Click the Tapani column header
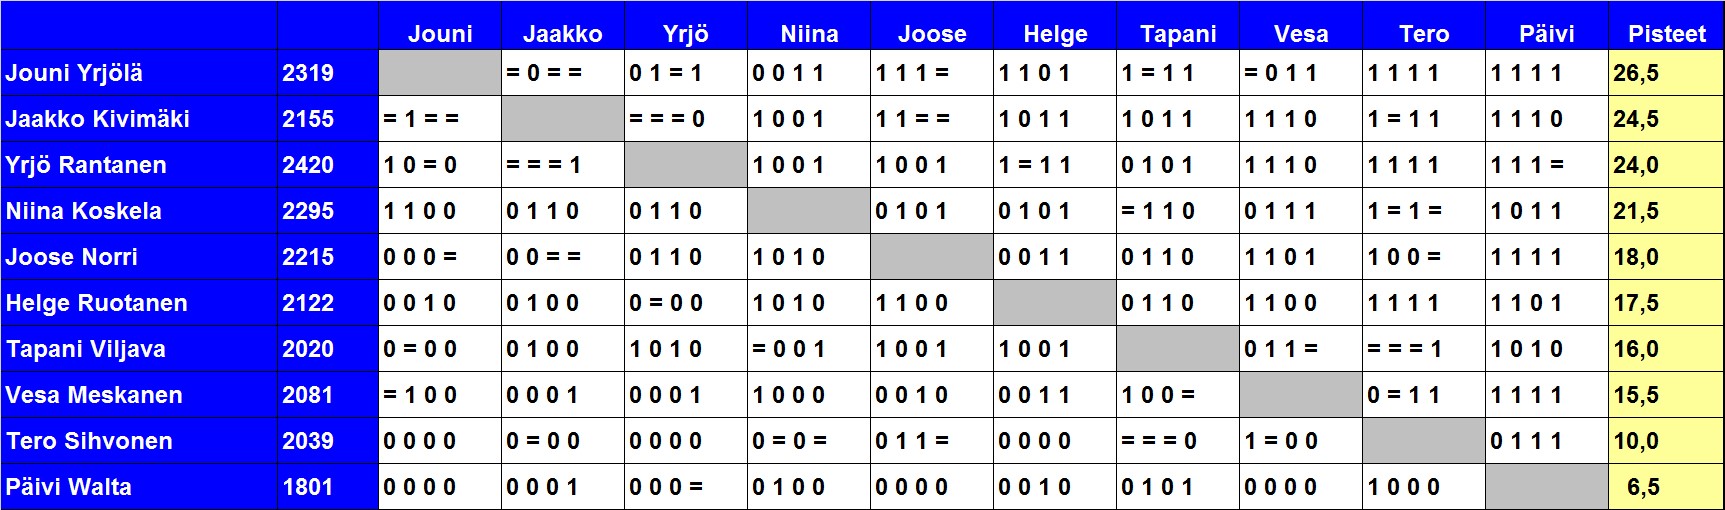 (x=1178, y=33)
